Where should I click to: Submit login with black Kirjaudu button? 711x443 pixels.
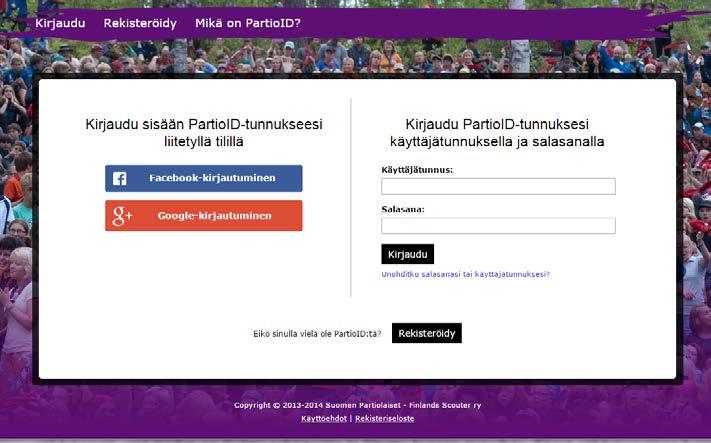click(x=407, y=254)
